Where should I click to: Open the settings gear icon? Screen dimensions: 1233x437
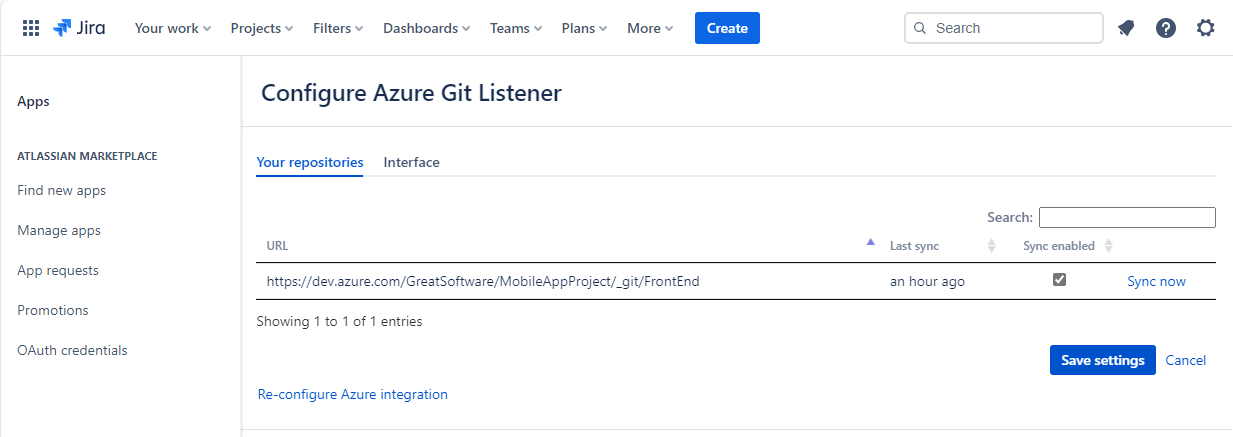(1206, 28)
